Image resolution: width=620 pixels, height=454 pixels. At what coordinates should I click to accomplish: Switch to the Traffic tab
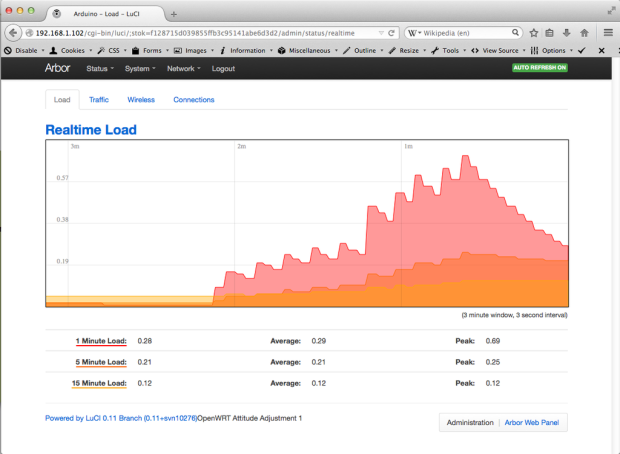[x=99, y=100]
